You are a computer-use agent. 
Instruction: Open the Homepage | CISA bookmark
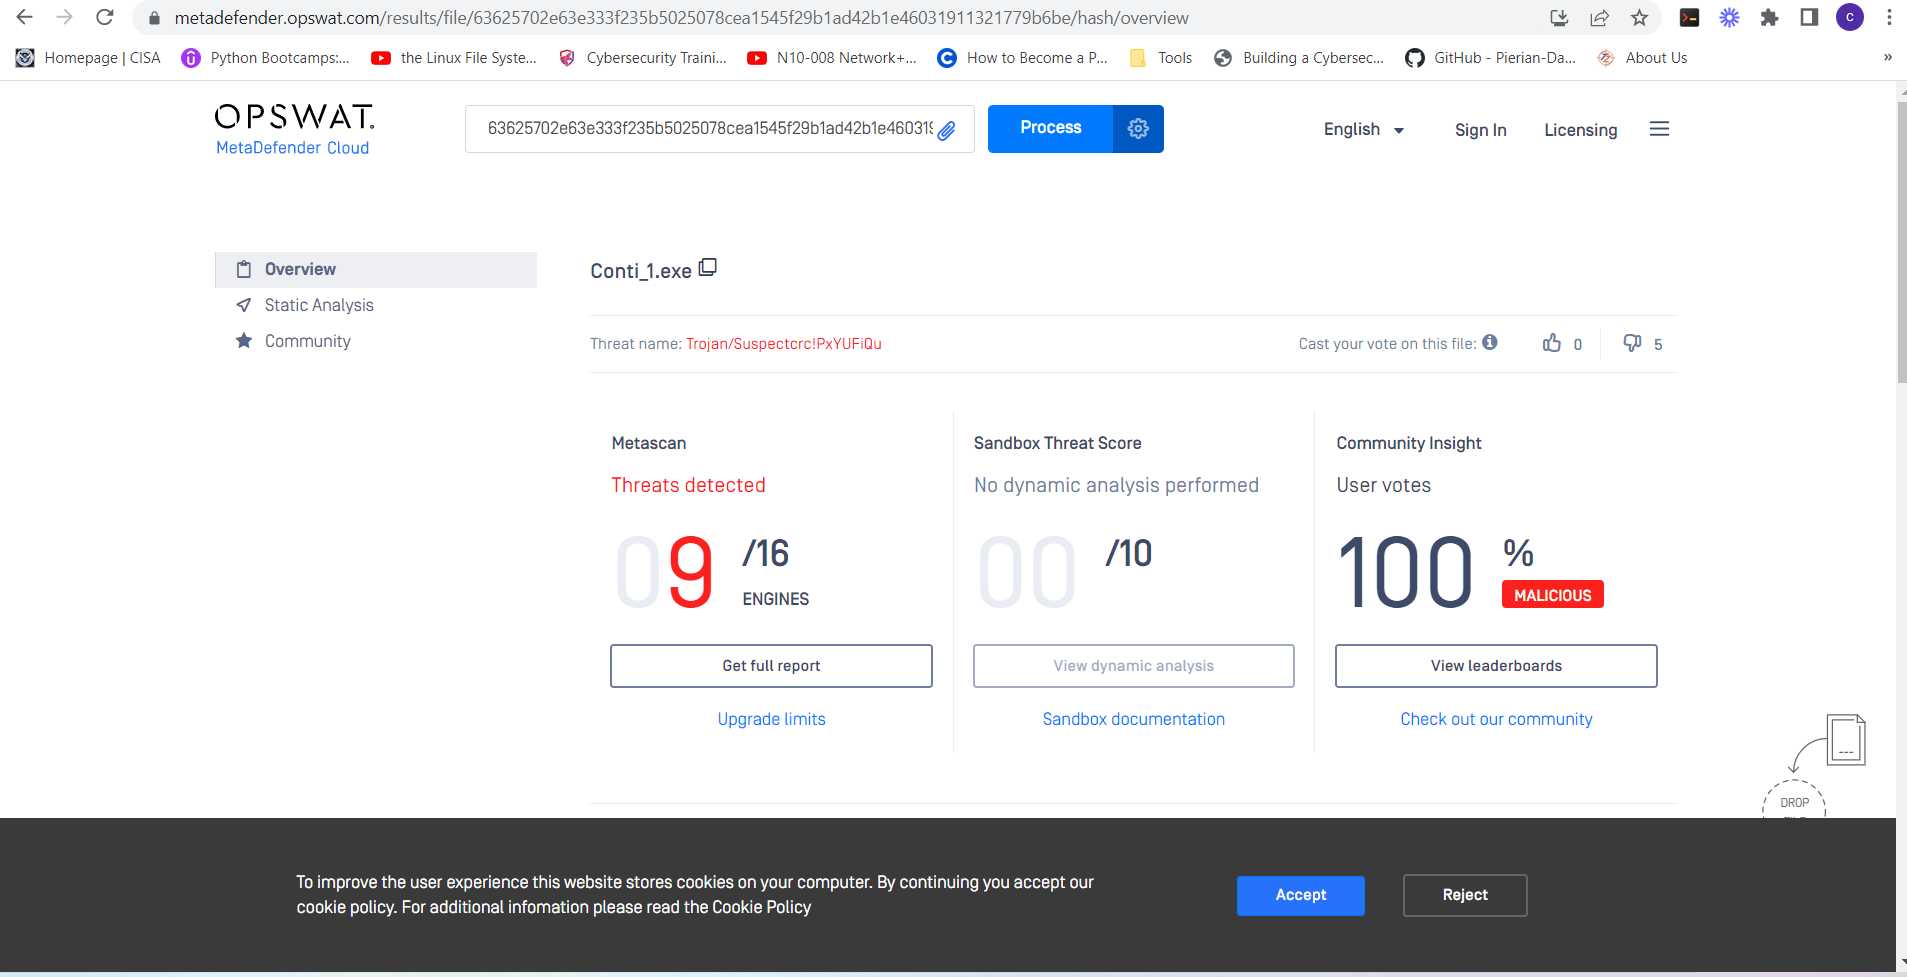pos(88,58)
